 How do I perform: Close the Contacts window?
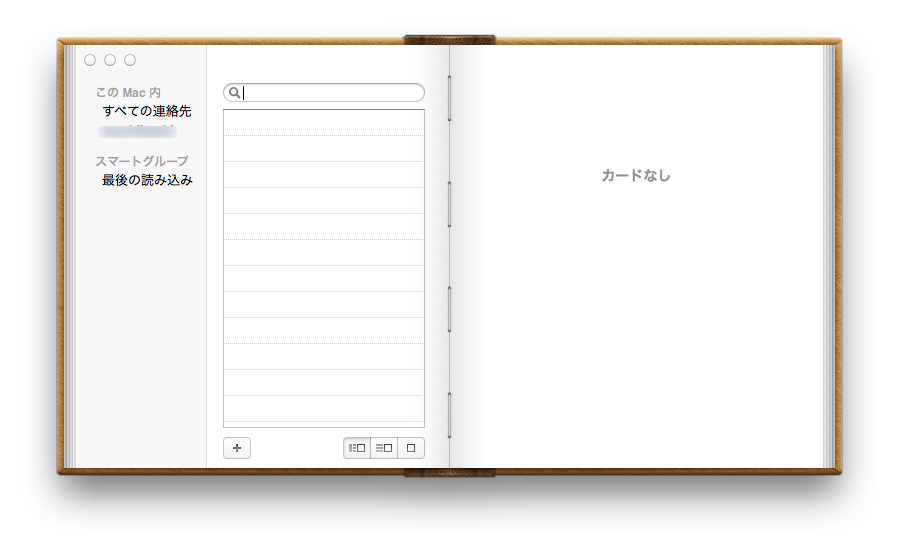point(90,60)
